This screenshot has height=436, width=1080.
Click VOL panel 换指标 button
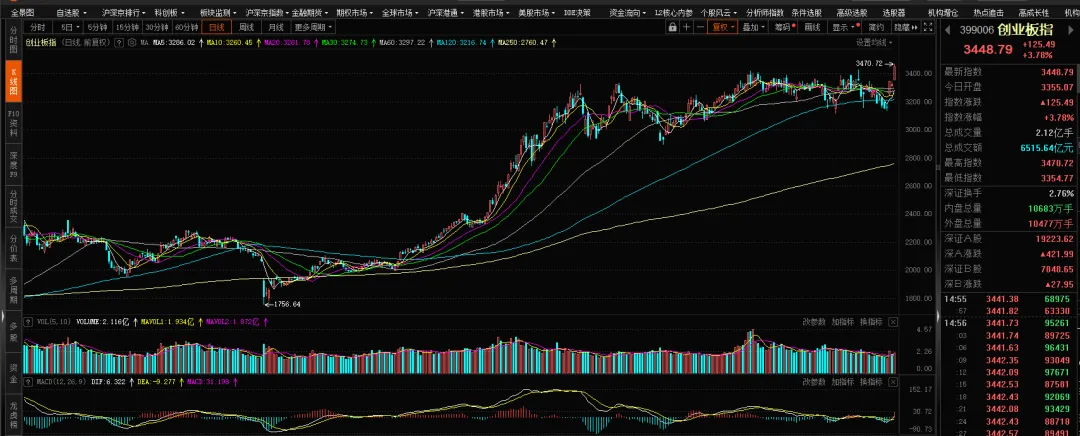click(x=871, y=322)
